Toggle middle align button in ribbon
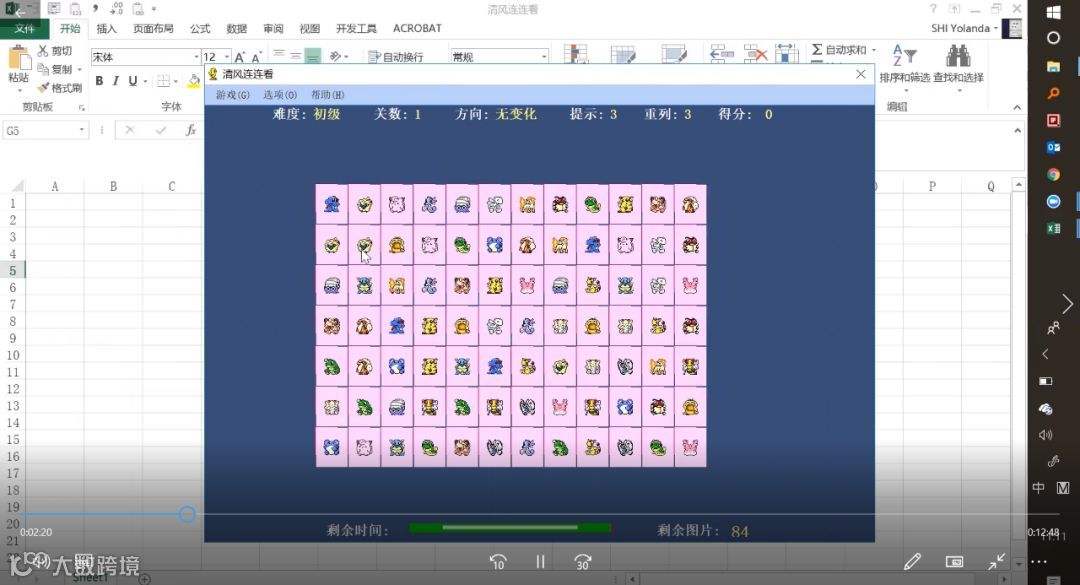The height and width of the screenshot is (585, 1080). (x=295, y=56)
